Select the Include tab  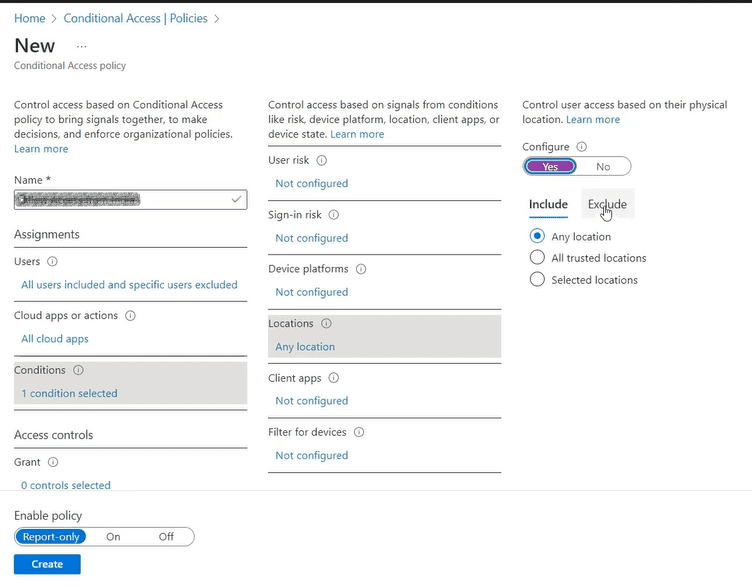[x=548, y=205]
